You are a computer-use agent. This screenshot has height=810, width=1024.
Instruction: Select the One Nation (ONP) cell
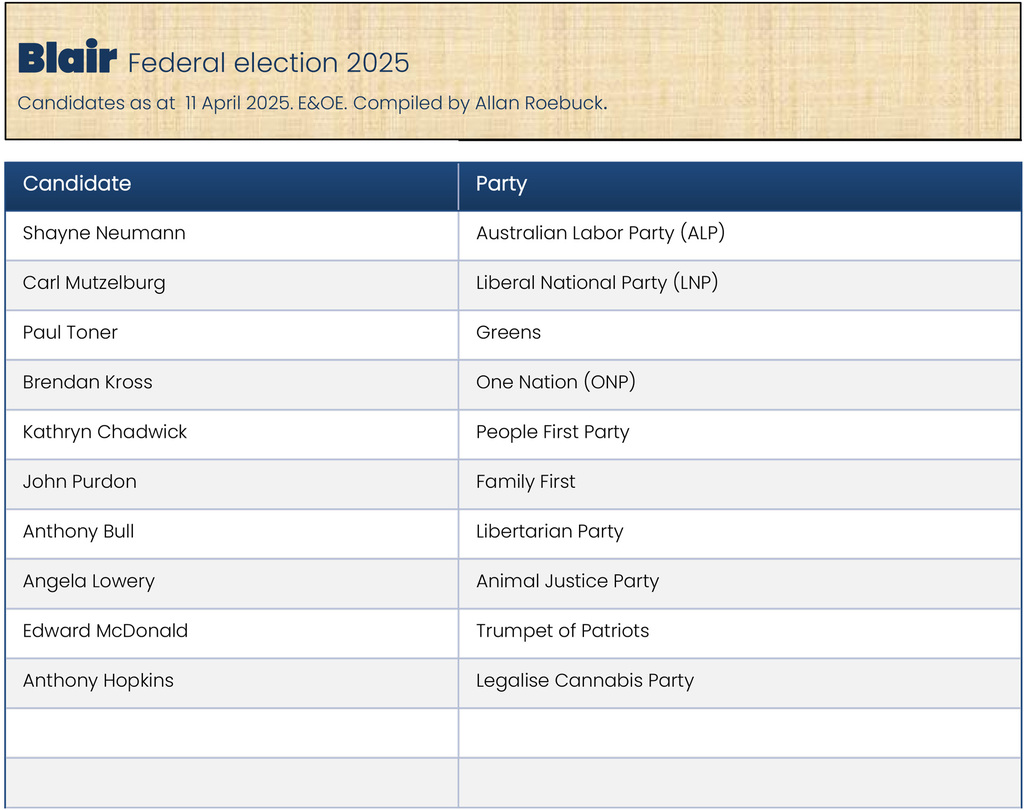coord(555,383)
